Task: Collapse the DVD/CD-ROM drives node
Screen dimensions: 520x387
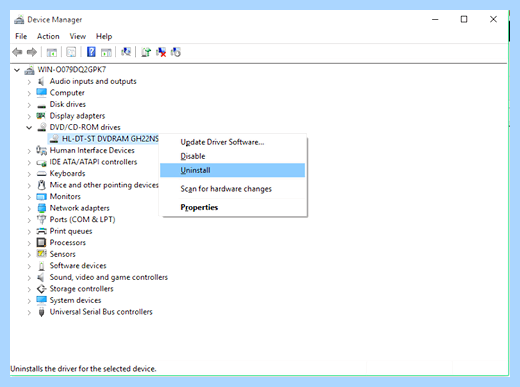Action: click(29, 127)
